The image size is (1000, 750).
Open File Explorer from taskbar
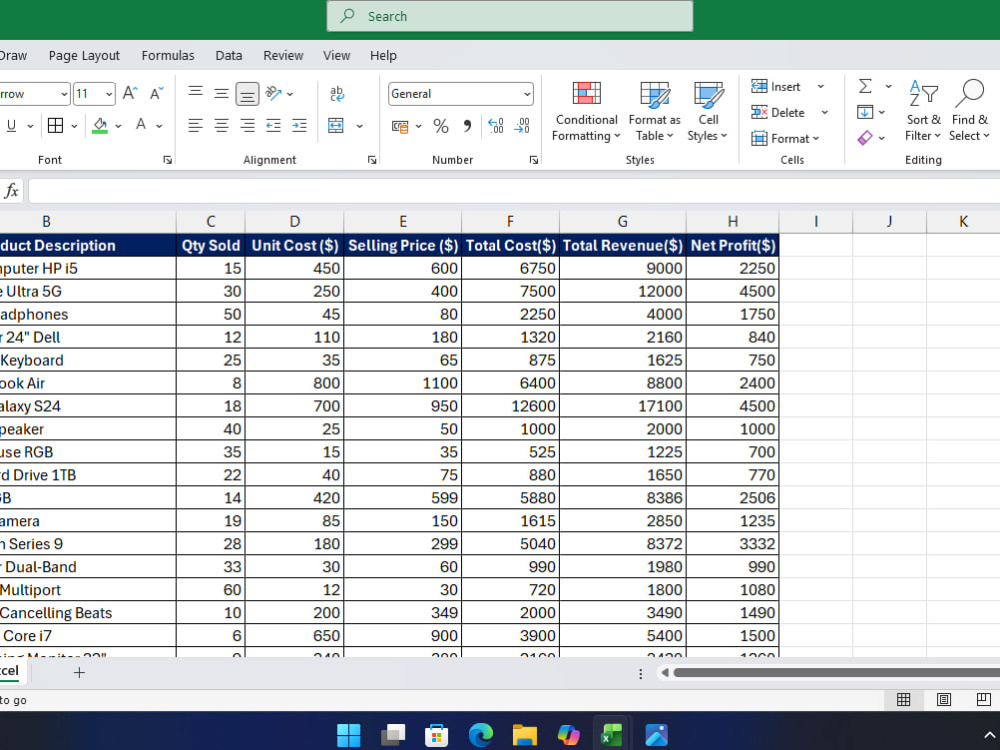(x=524, y=735)
